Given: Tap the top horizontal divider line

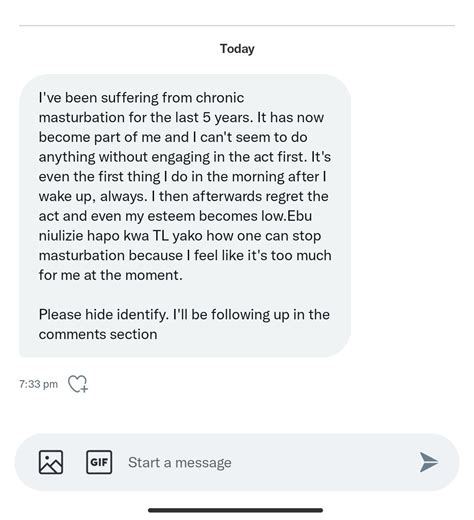Looking at the screenshot, I should pos(237,25).
